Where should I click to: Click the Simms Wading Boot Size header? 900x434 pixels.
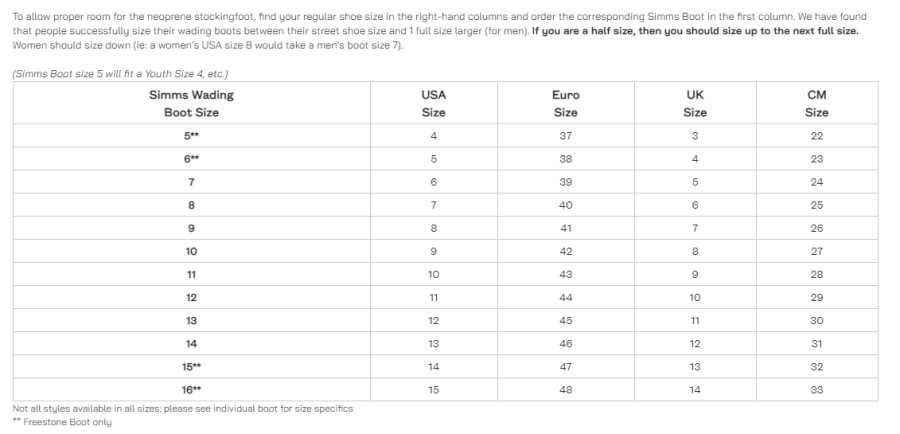tap(191, 103)
